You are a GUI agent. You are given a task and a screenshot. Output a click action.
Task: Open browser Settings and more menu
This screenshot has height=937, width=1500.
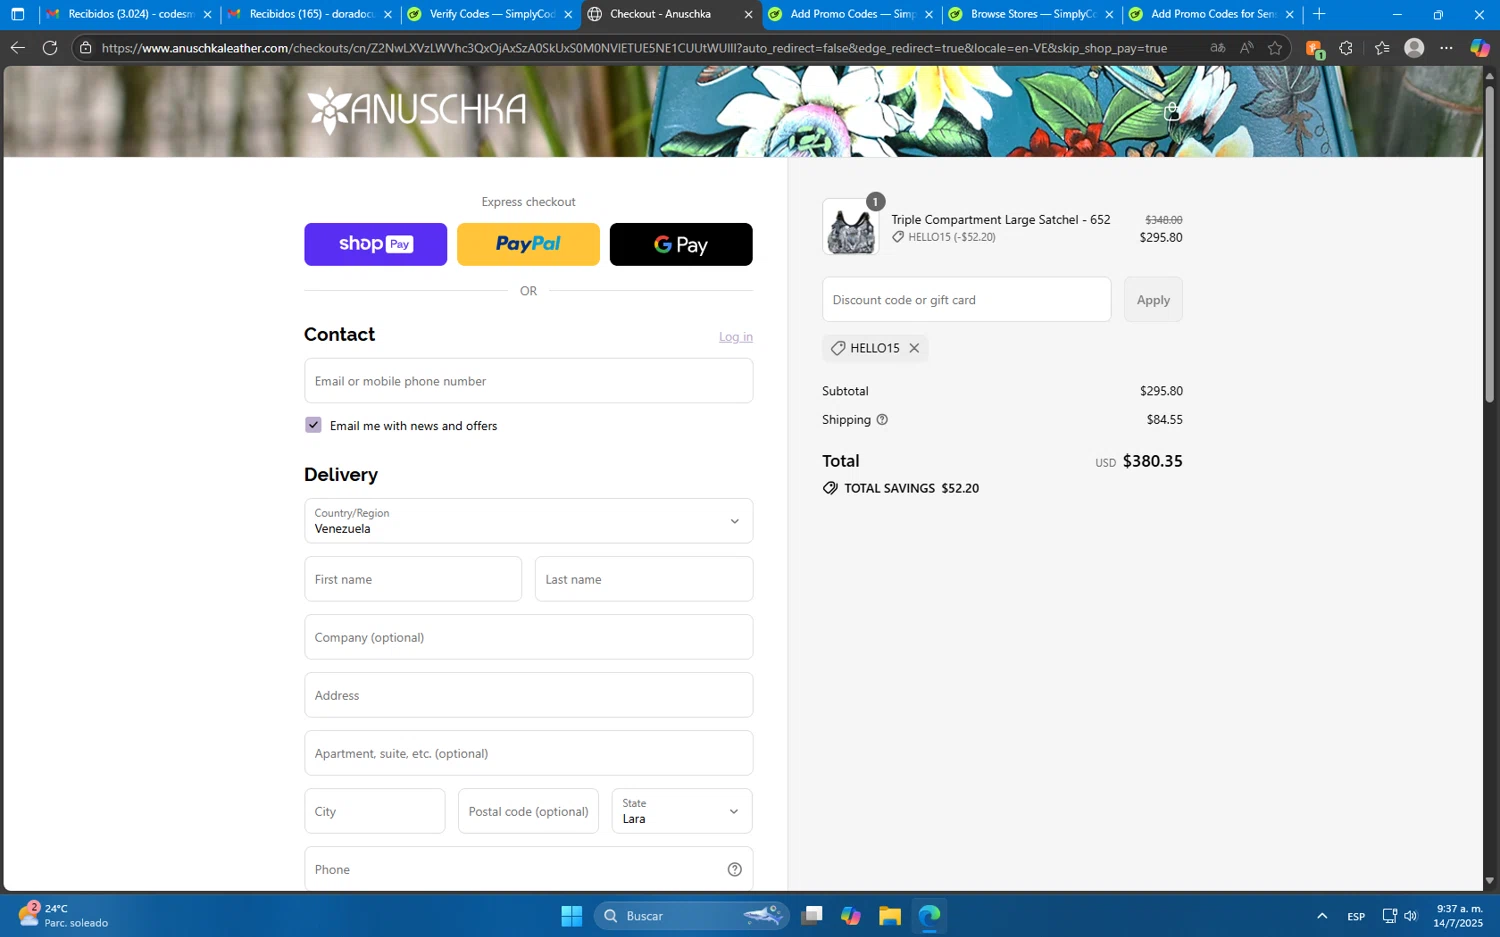point(1446,48)
